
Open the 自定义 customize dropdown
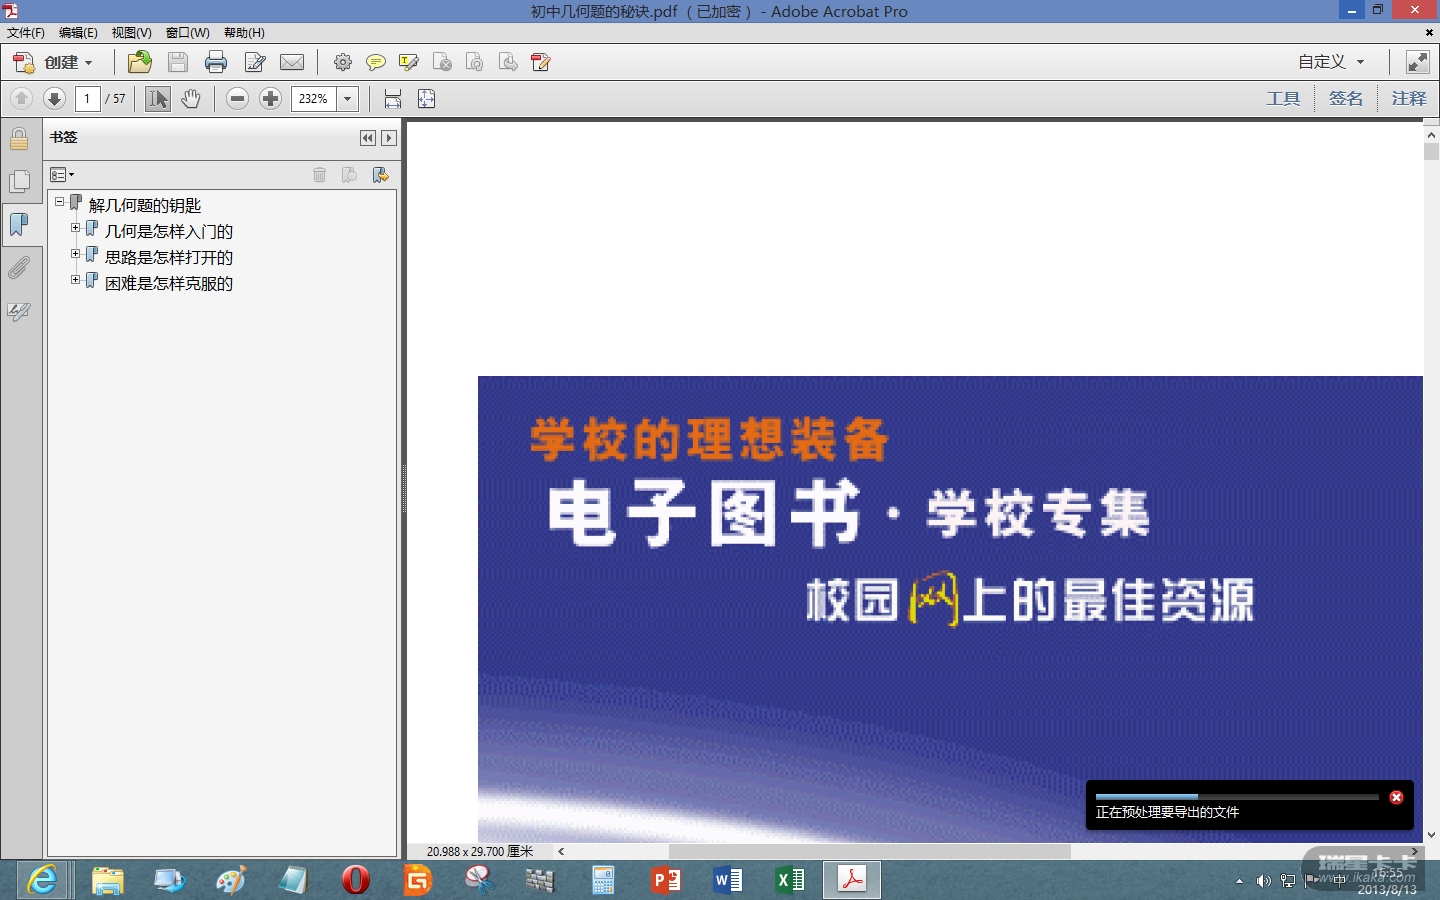click(1331, 62)
